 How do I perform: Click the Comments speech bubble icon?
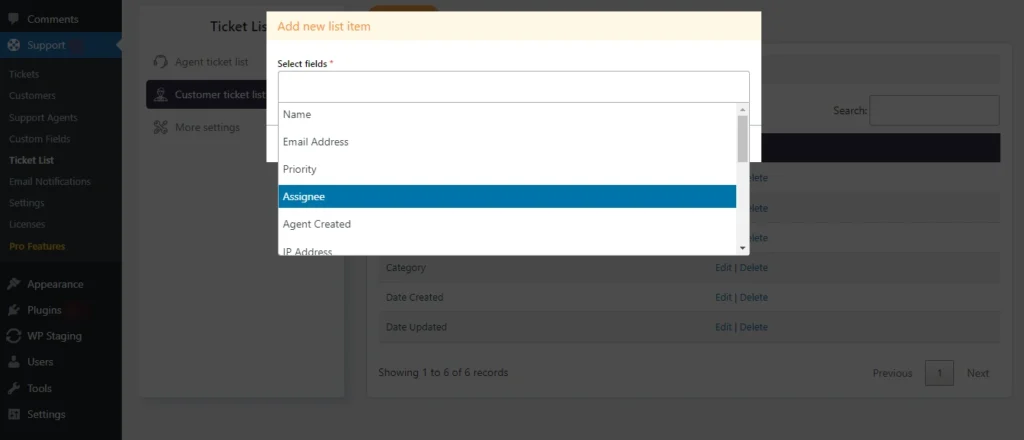pos(13,19)
